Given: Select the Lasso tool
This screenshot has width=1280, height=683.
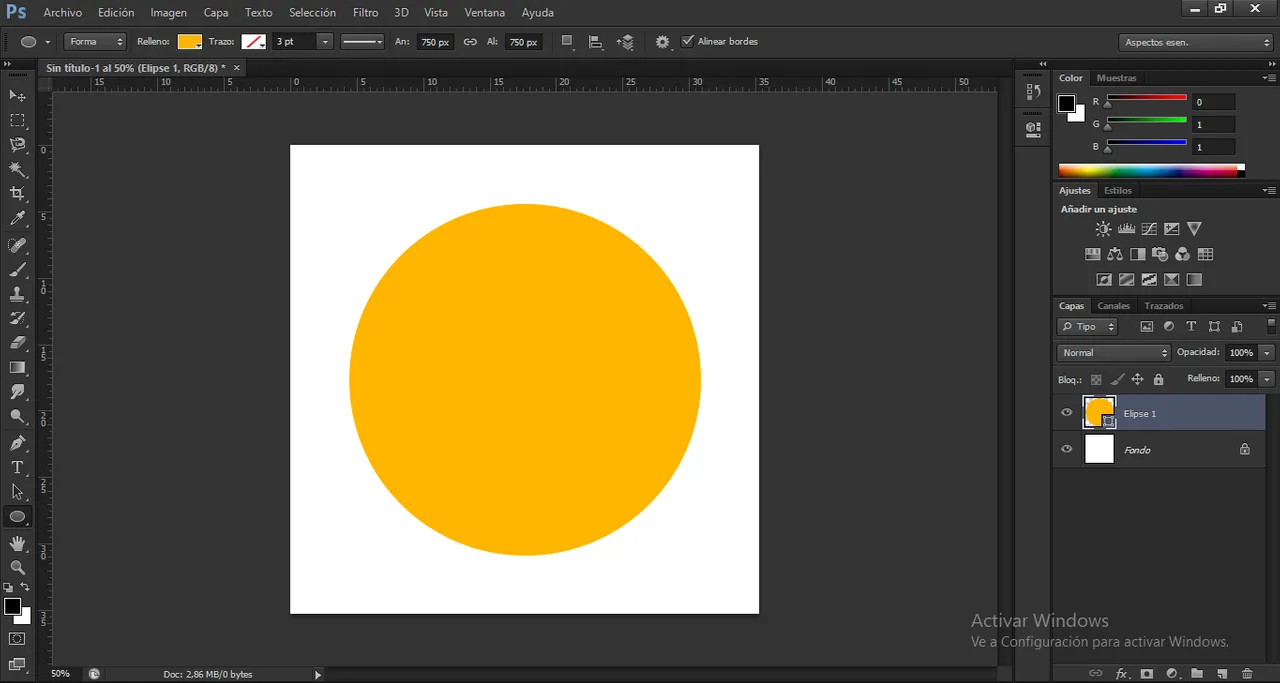Looking at the screenshot, I should [17, 145].
